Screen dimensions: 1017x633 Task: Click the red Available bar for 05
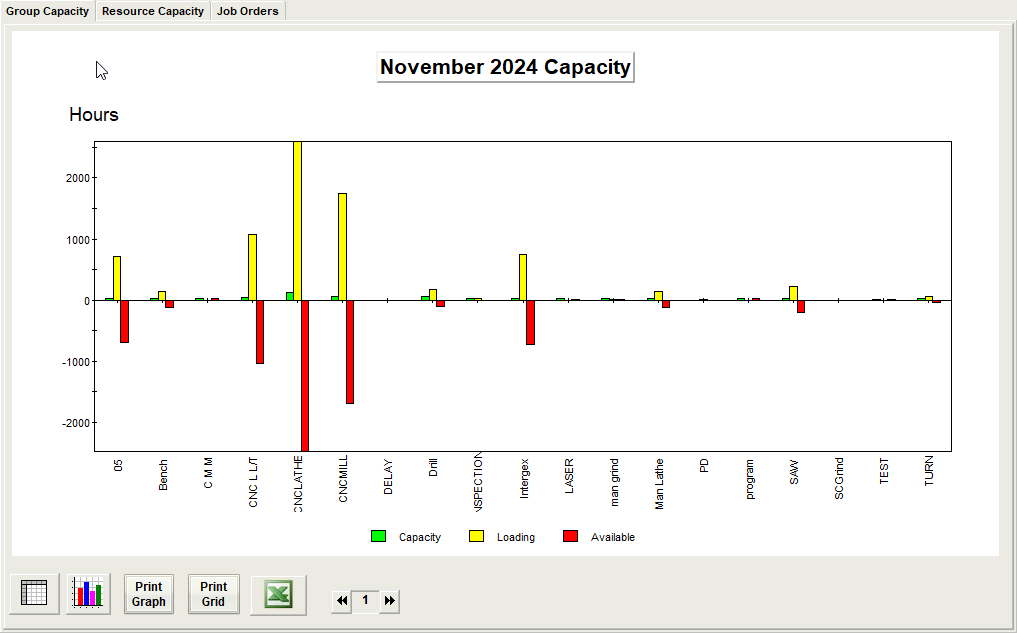[x=125, y=321]
